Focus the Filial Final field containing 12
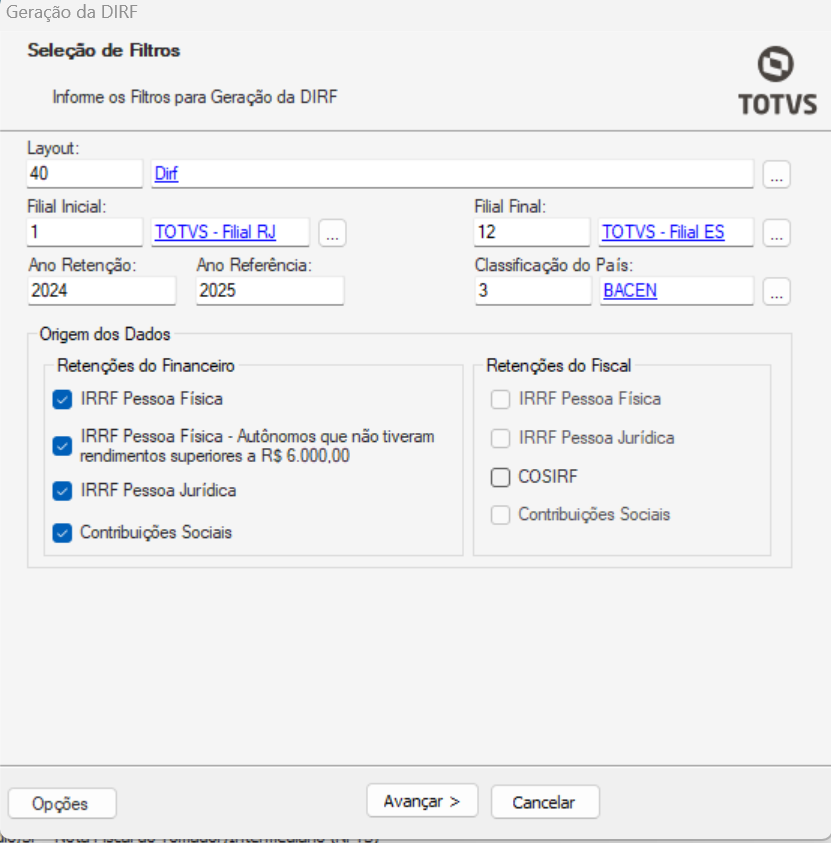831x843 pixels. pyautogui.click(x=532, y=232)
